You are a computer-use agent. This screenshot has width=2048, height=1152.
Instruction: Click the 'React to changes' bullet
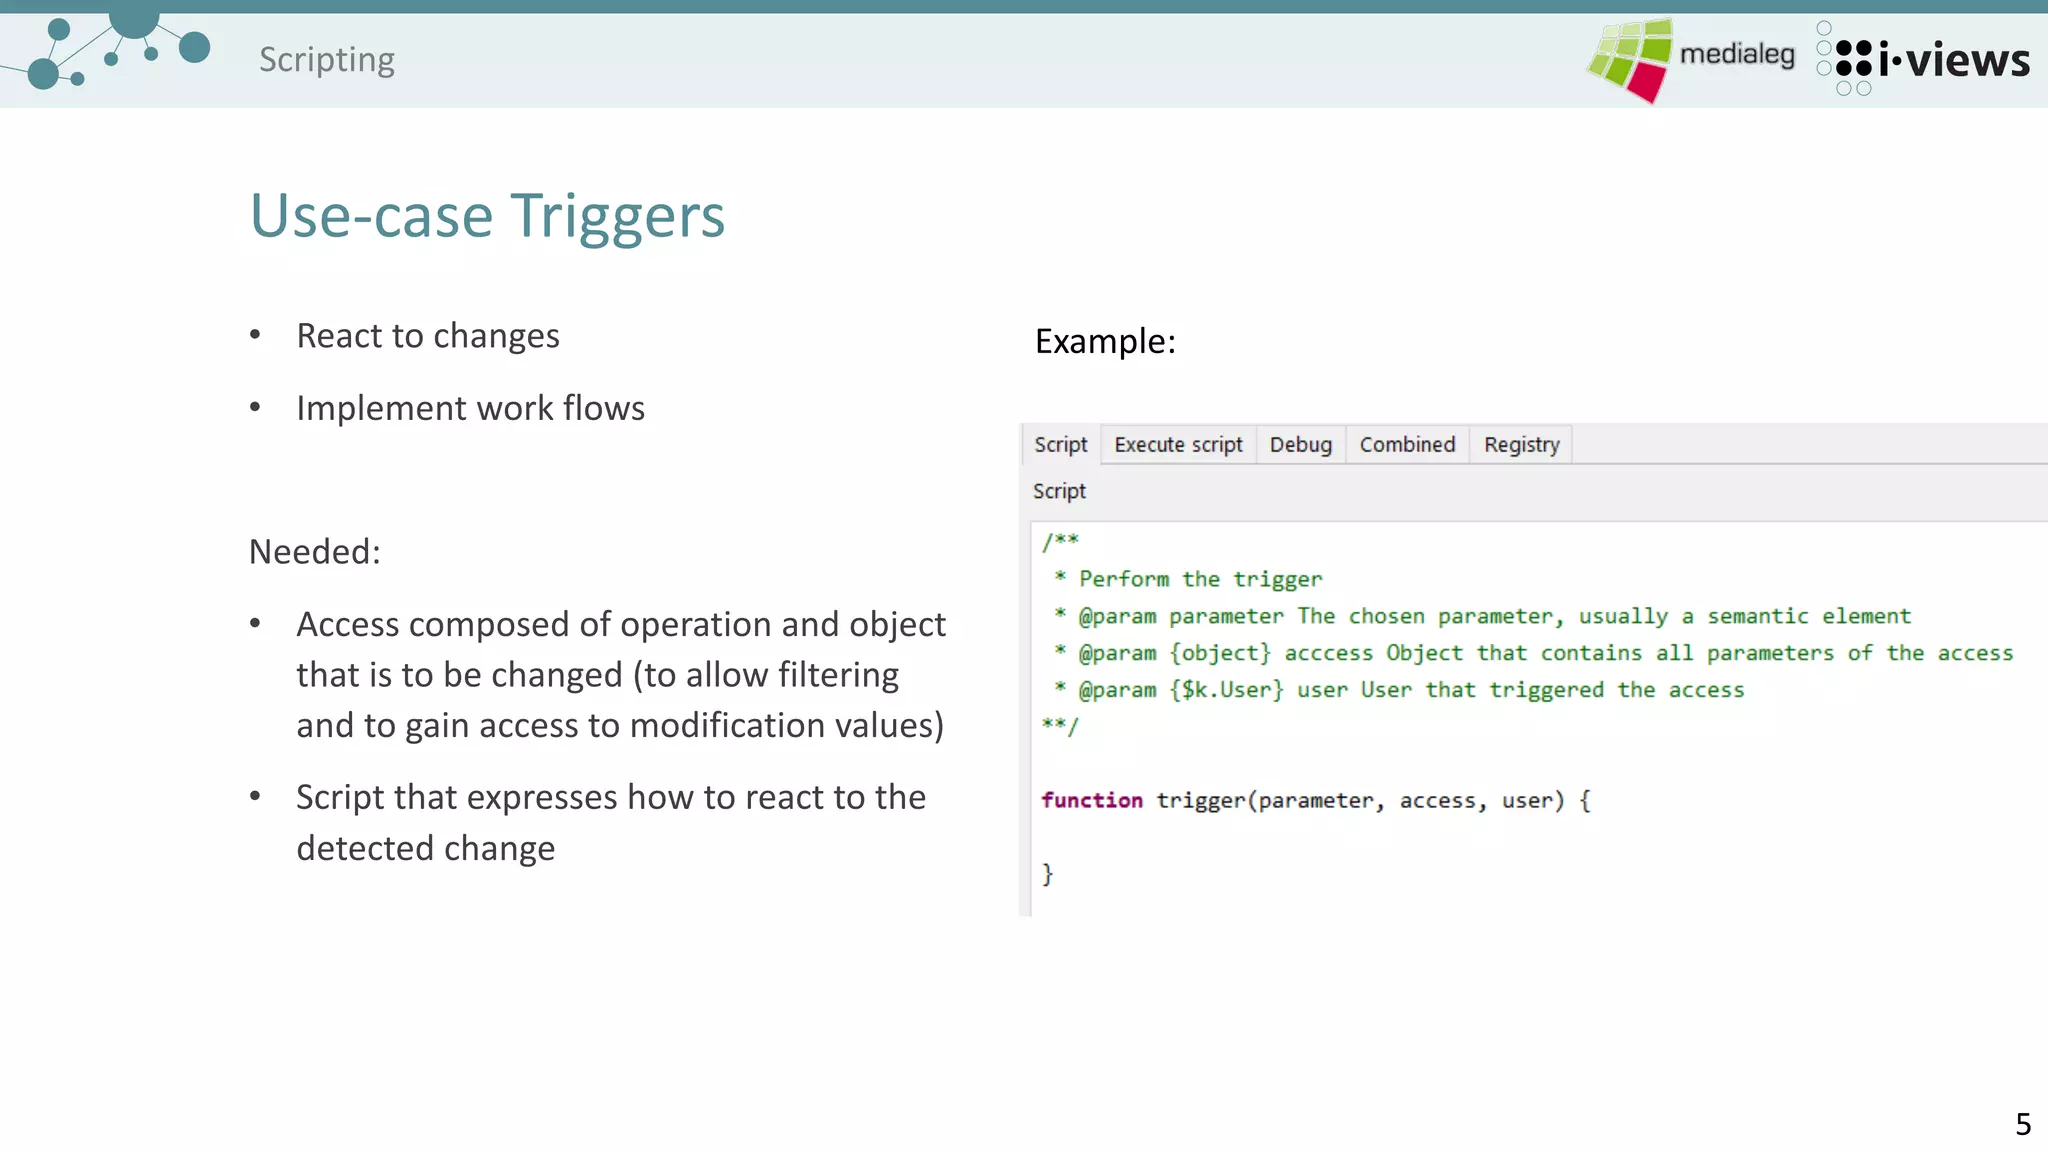tap(428, 336)
